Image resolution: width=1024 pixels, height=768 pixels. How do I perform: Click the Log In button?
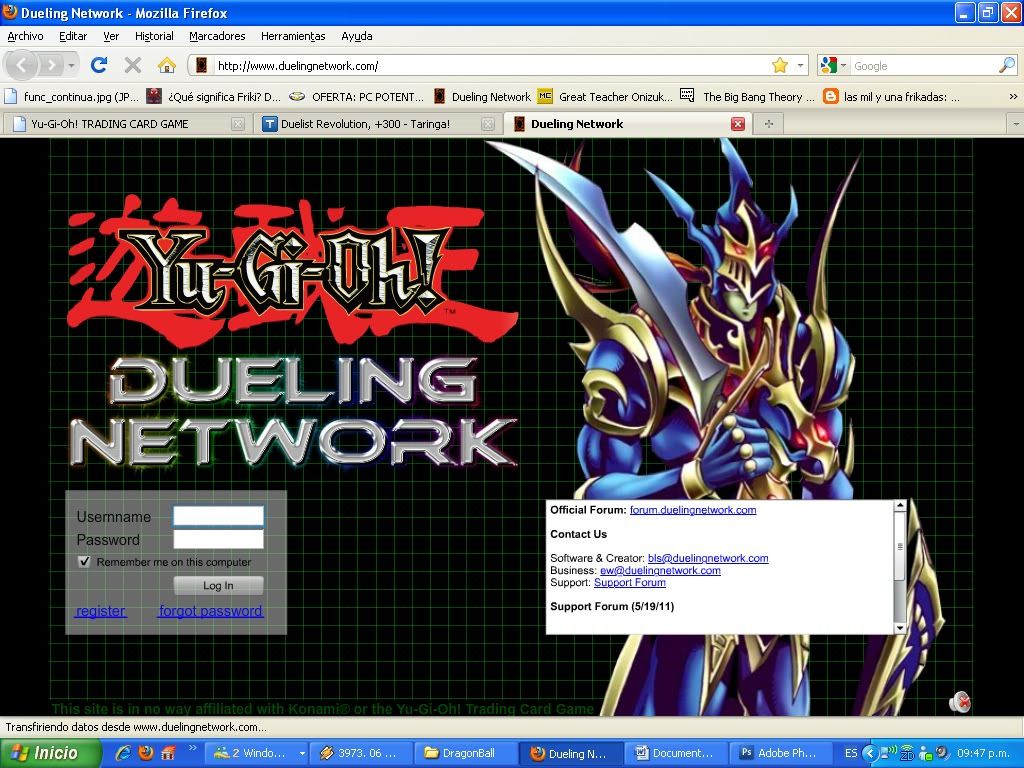coord(218,585)
